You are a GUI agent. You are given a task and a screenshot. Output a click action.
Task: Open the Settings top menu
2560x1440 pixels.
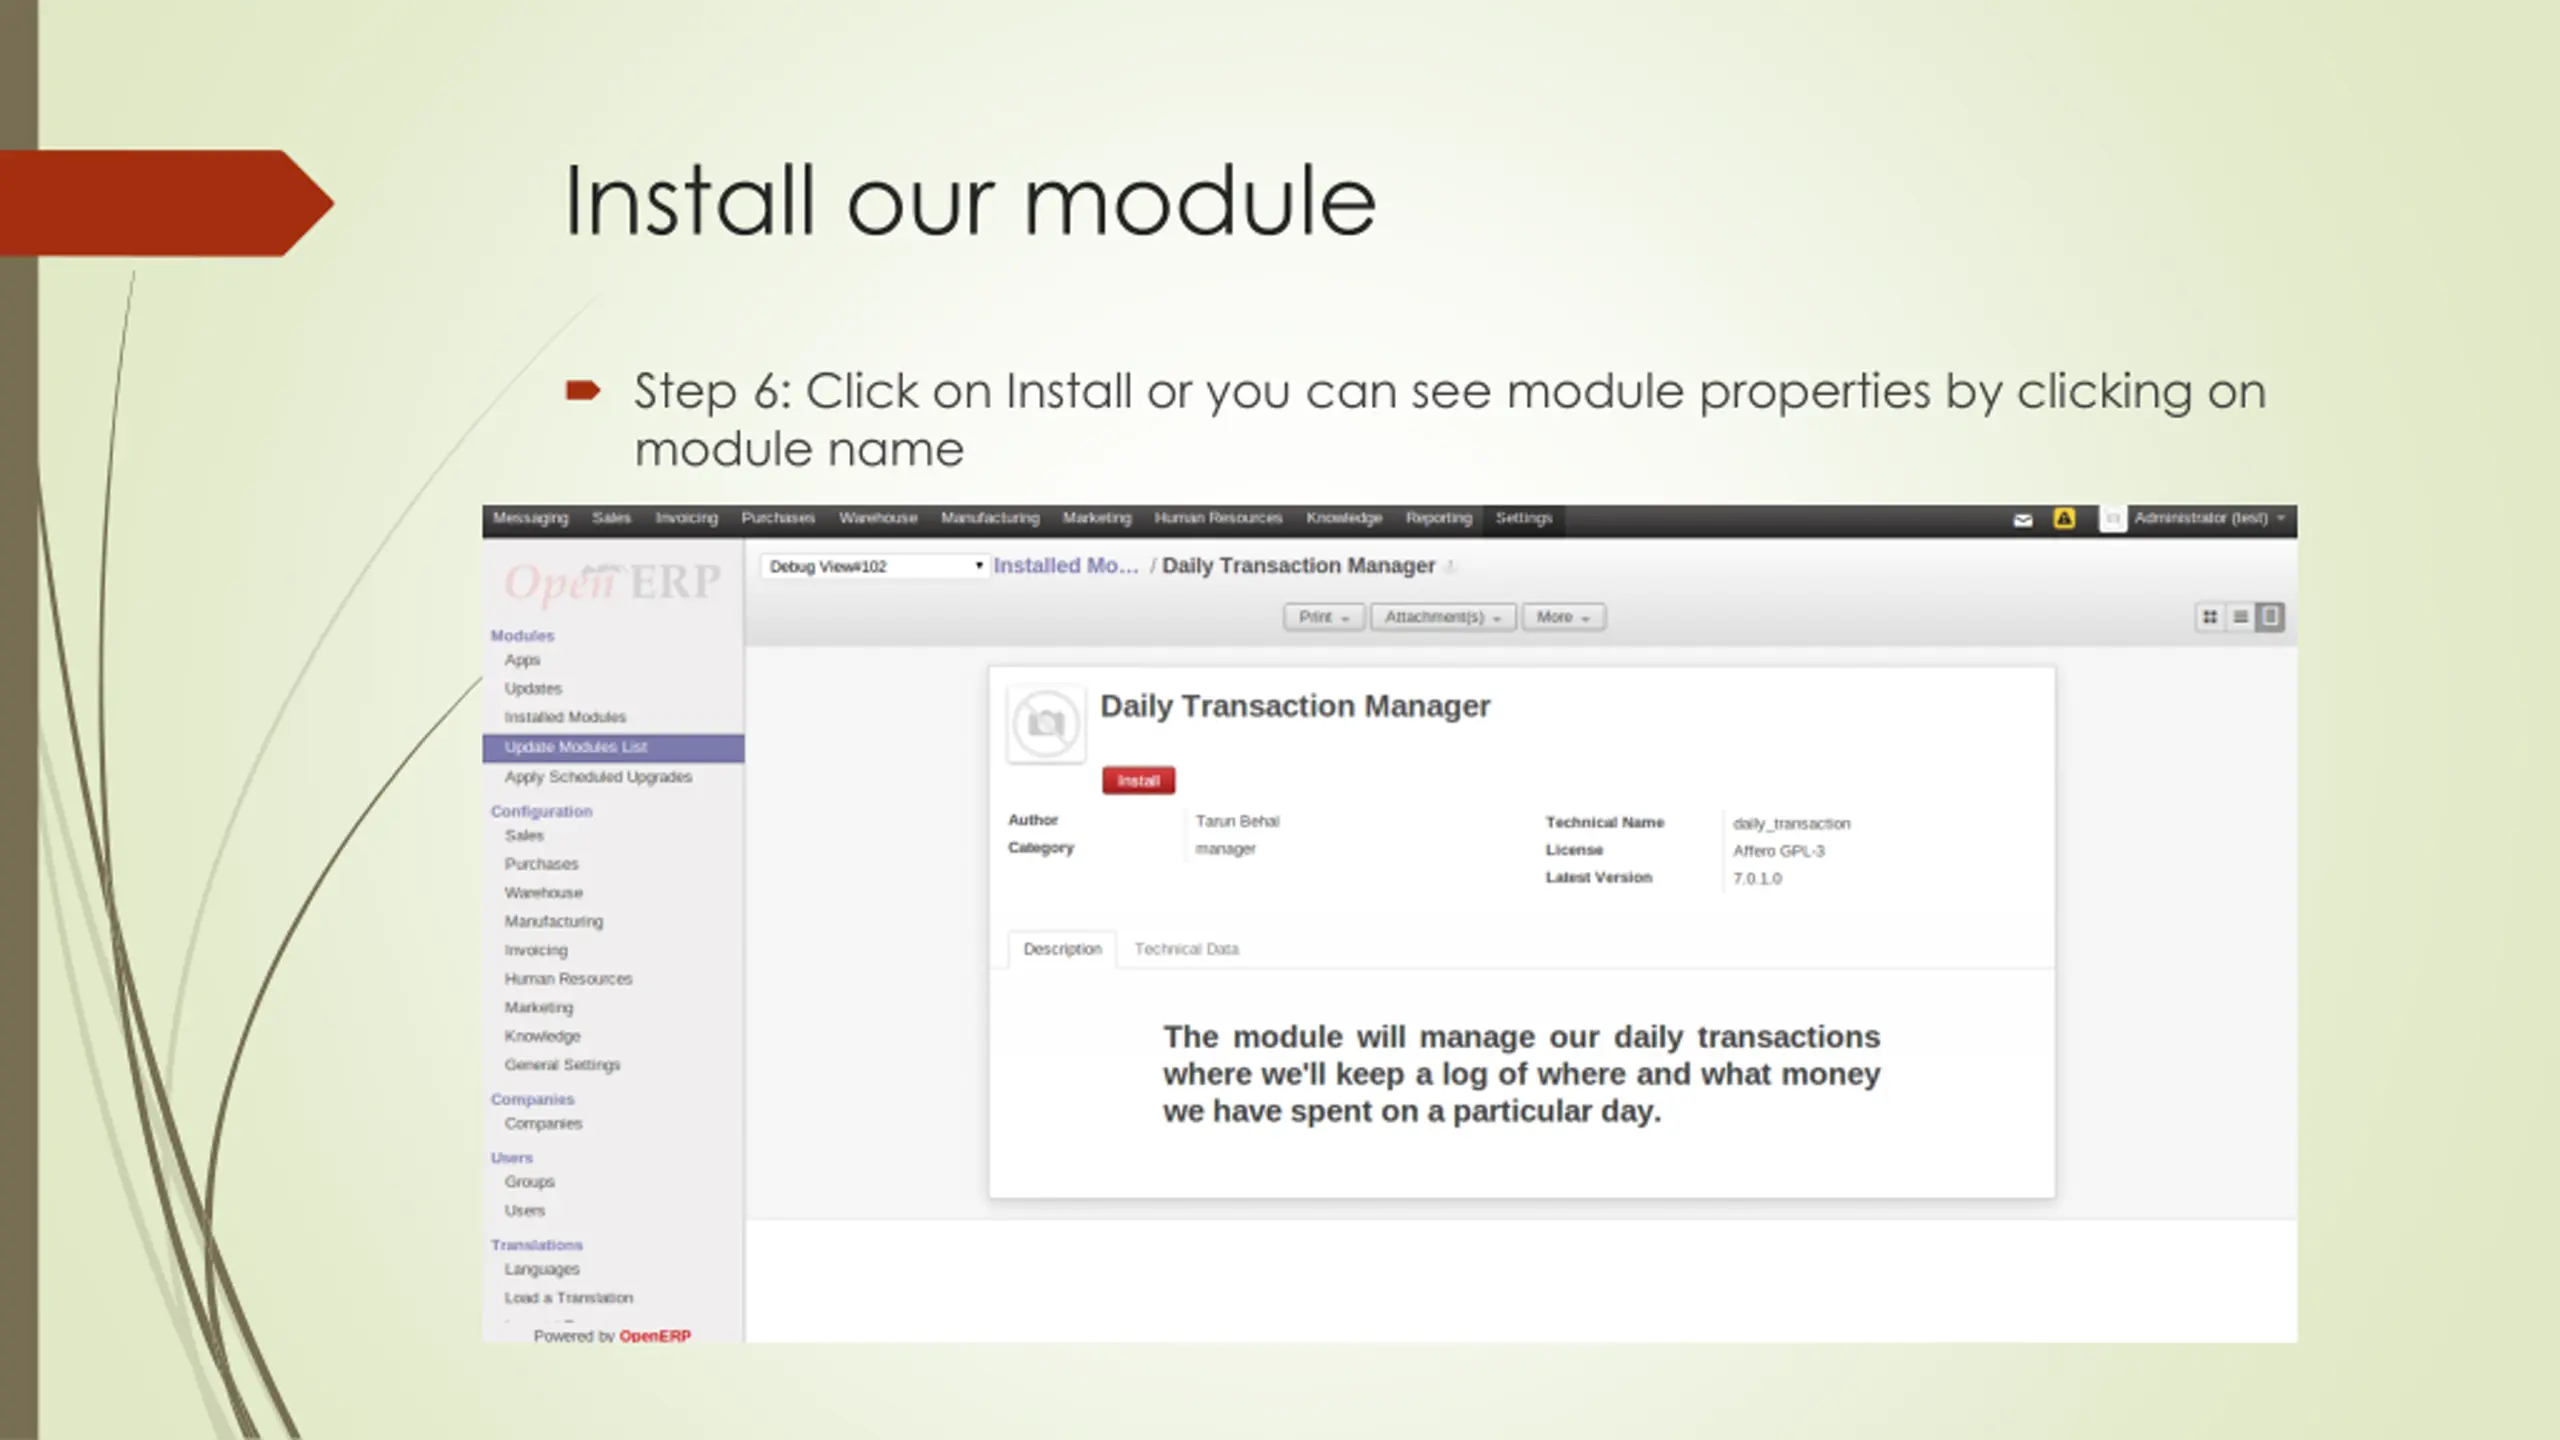[1524, 518]
